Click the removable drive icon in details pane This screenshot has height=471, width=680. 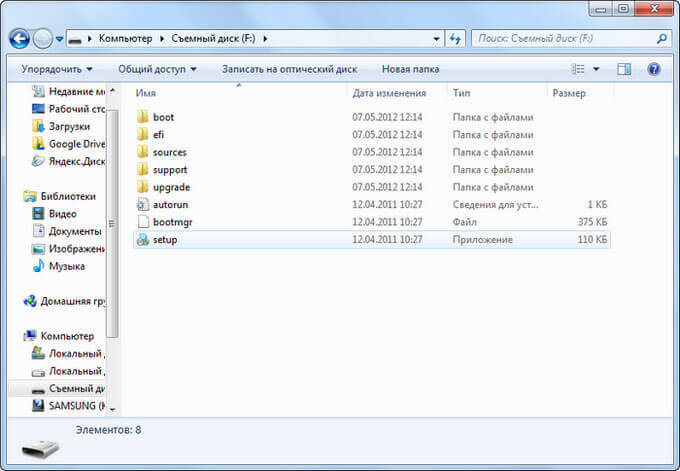(40, 448)
